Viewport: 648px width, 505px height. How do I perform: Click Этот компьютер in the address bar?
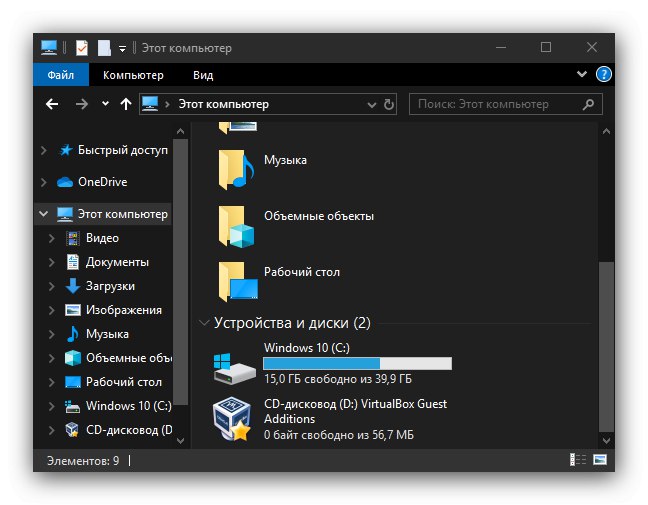(x=224, y=104)
